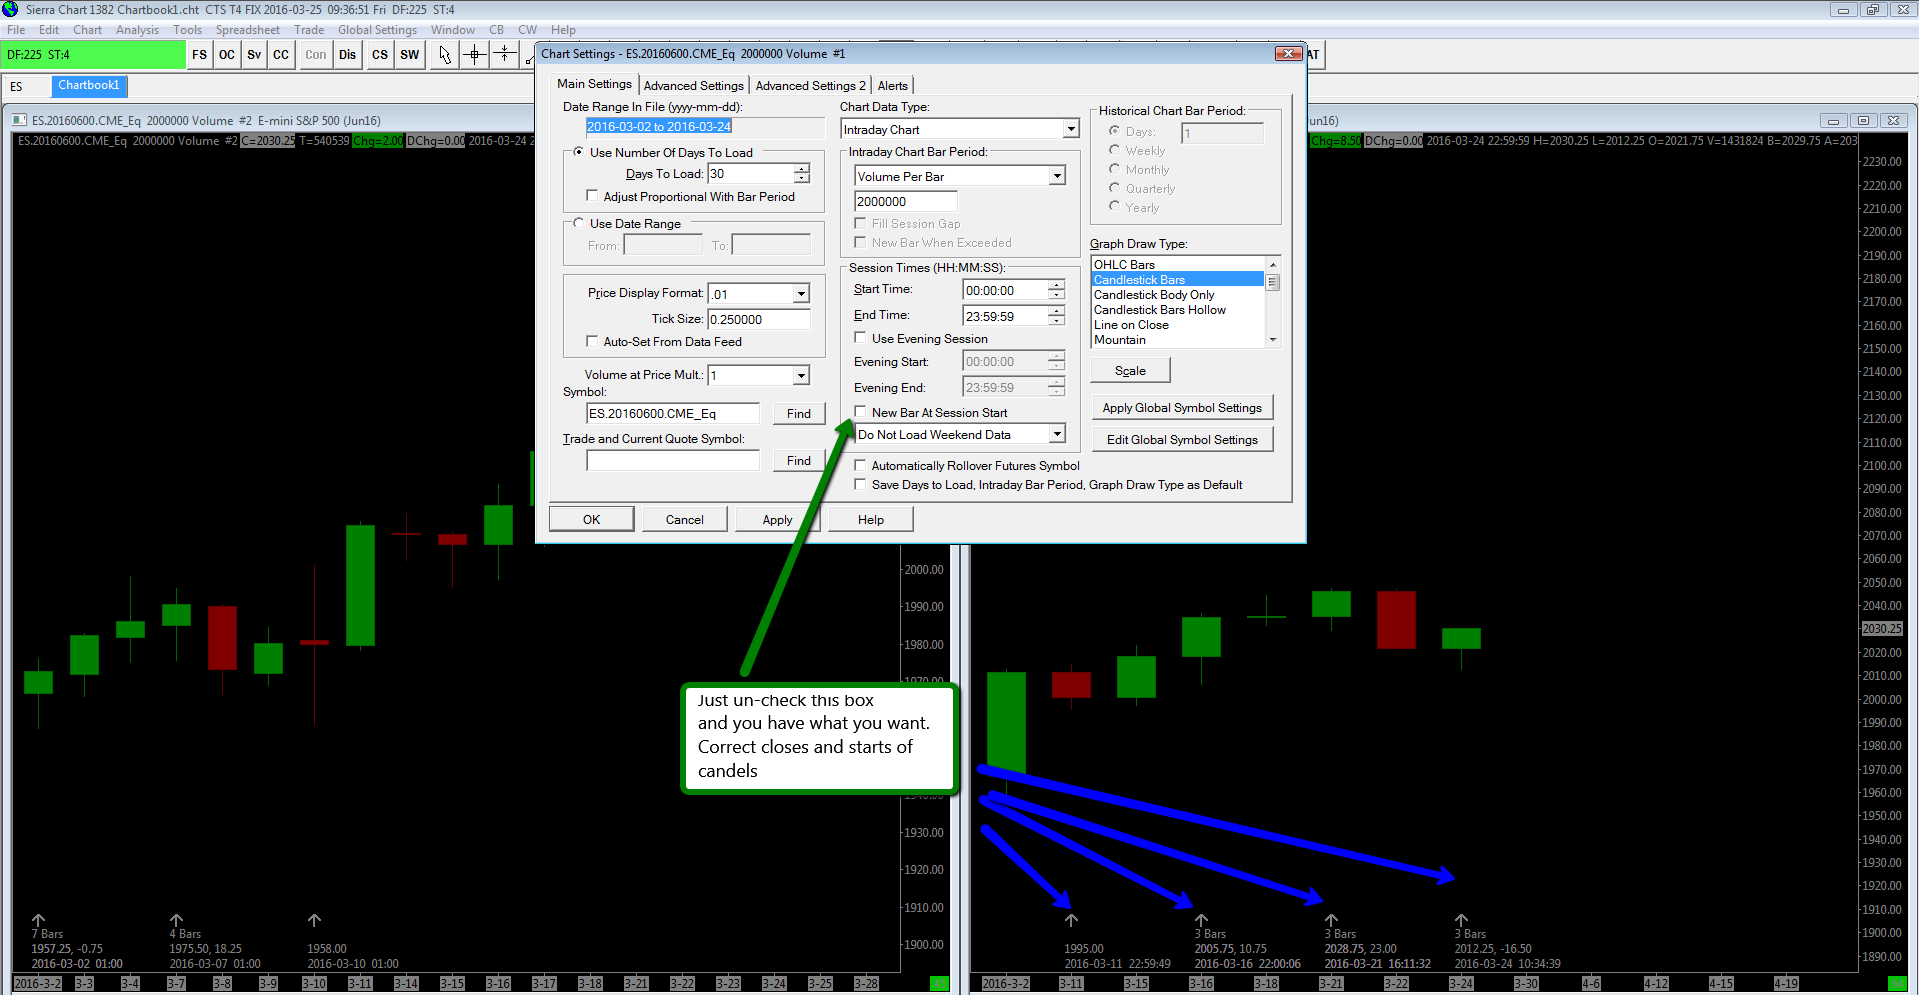This screenshot has width=1919, height=995.
Task: Select OHLC Bars draw type
Action: coord(1178,264)
